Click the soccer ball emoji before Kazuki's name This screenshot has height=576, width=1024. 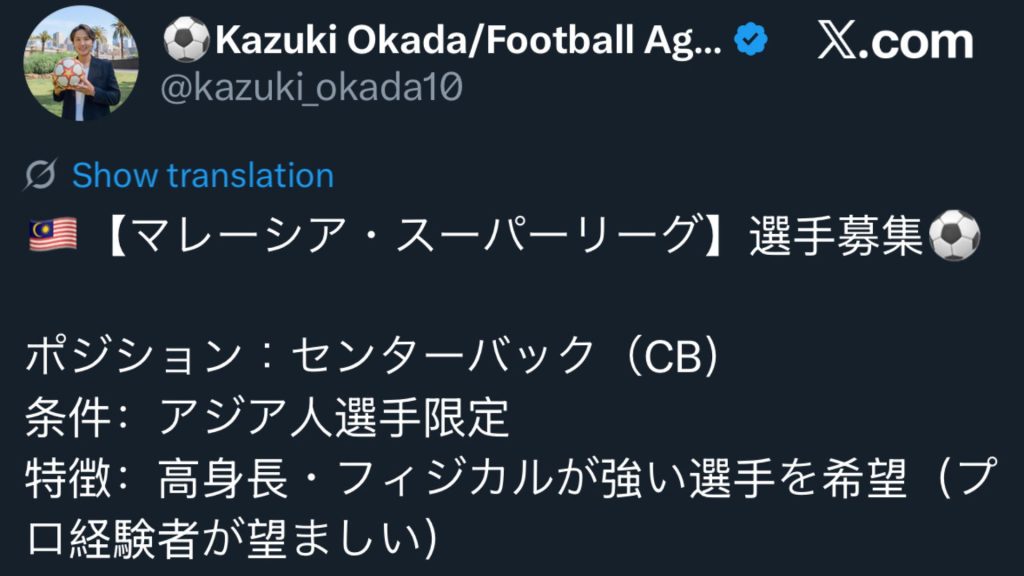pyautogui.click(x=186, y=40)
